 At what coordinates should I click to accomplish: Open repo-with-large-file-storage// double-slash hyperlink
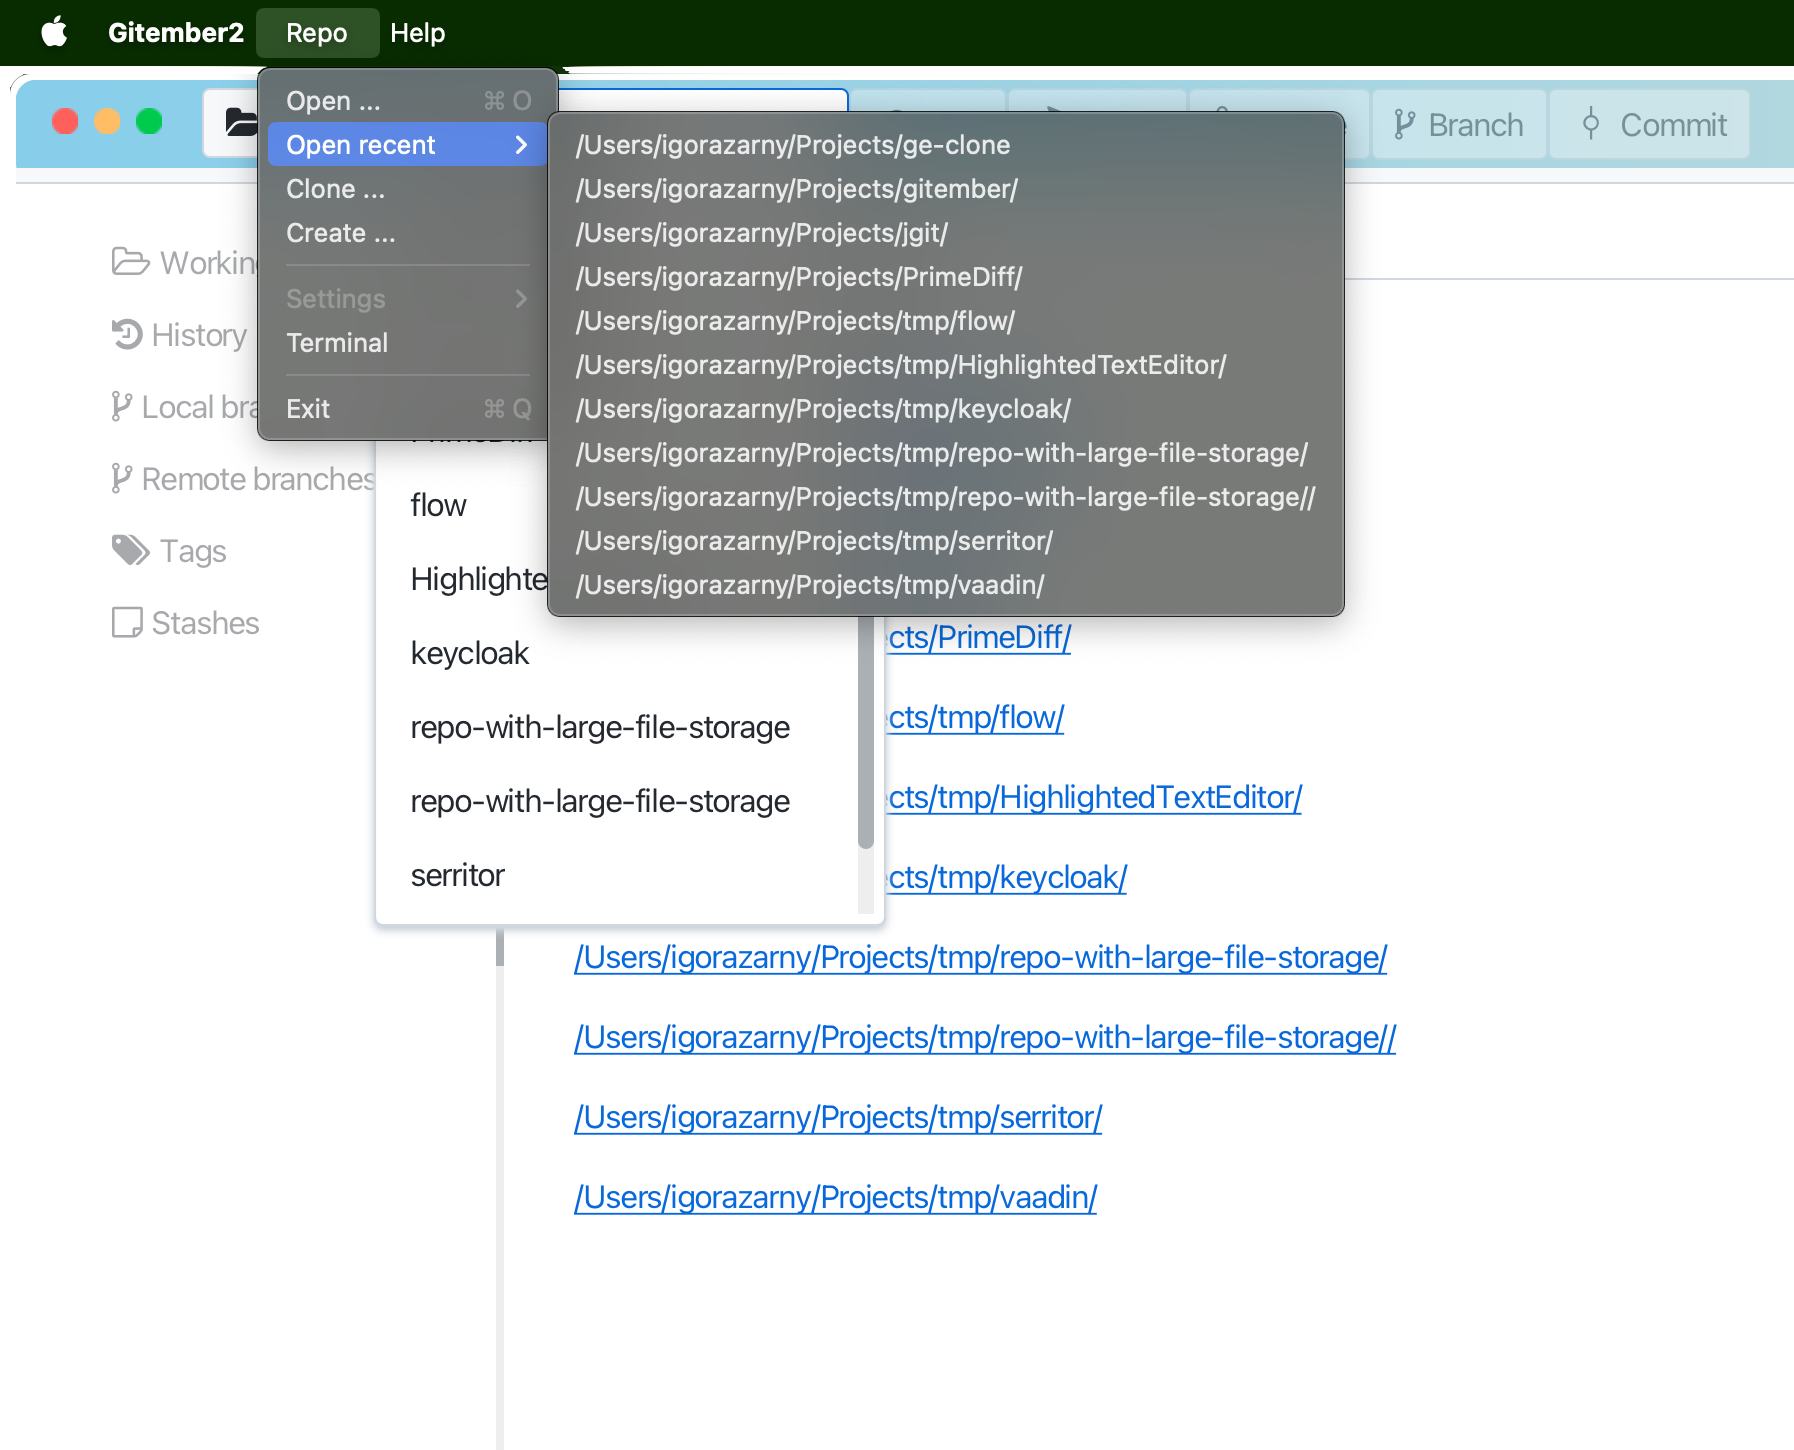[985, 1037]
